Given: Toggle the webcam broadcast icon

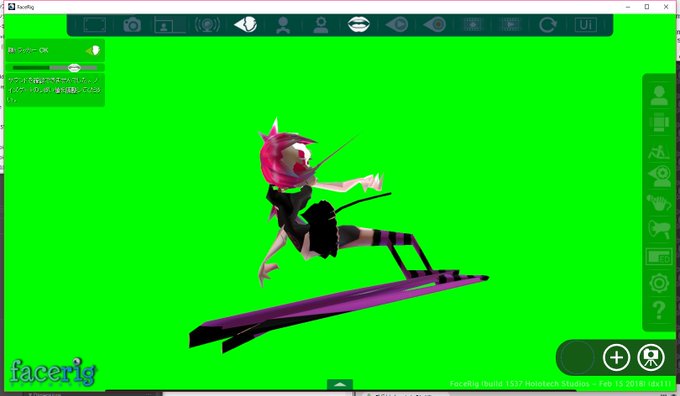Looking at the screenshot, I should tap(207, 25).
